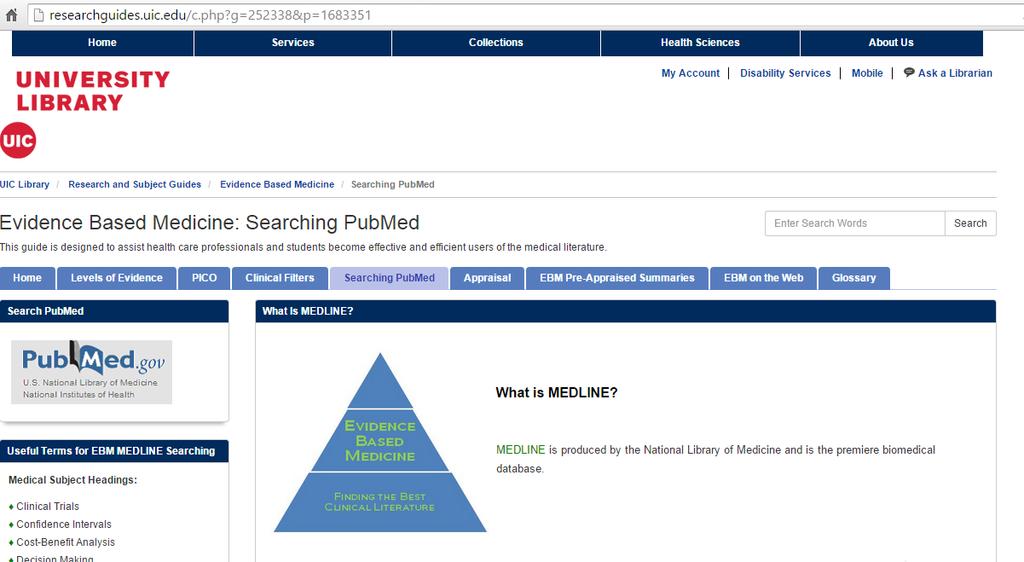Screen dimensions: 1024x562
Task: Follow Research and Subject Guides breadcrumb
Action: pyautogui.click(x=135, y=185)
